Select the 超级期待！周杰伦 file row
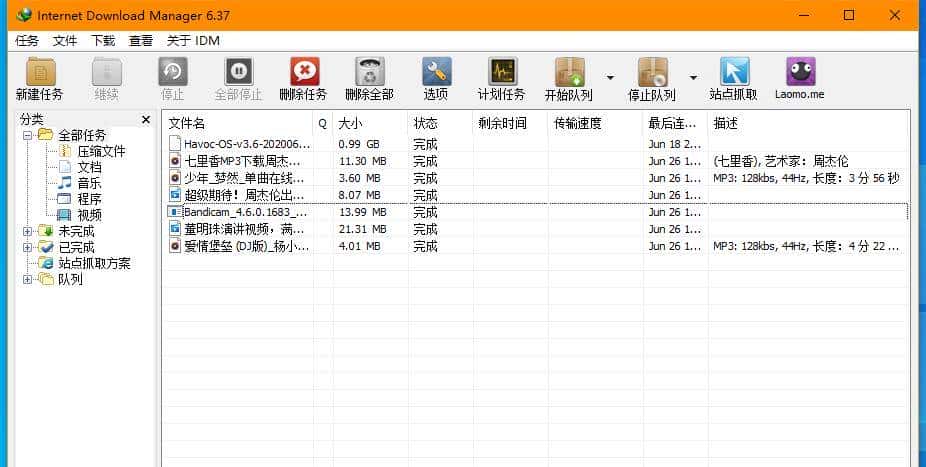The width and height of the screenshot is (926, 467). 535,195
